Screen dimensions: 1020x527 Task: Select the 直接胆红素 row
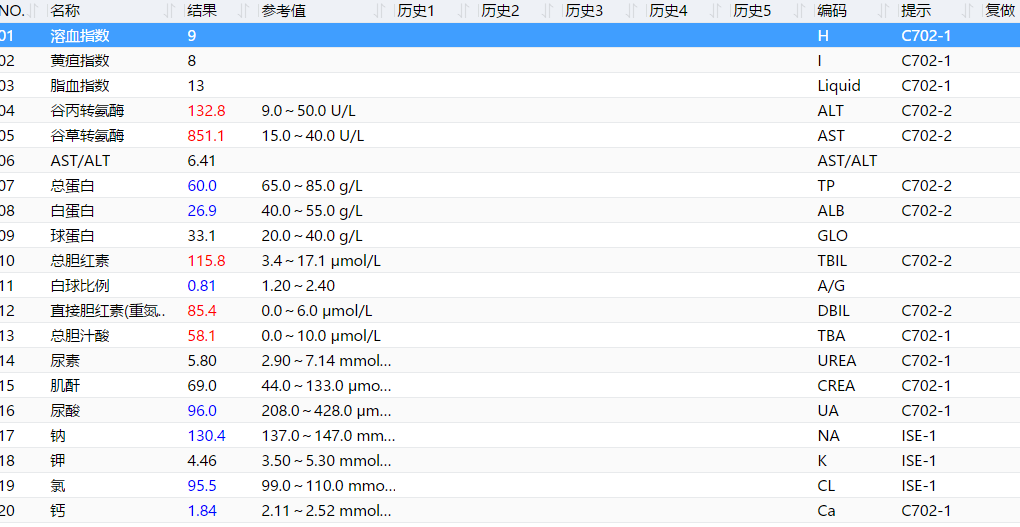click(x=108, y=310)
